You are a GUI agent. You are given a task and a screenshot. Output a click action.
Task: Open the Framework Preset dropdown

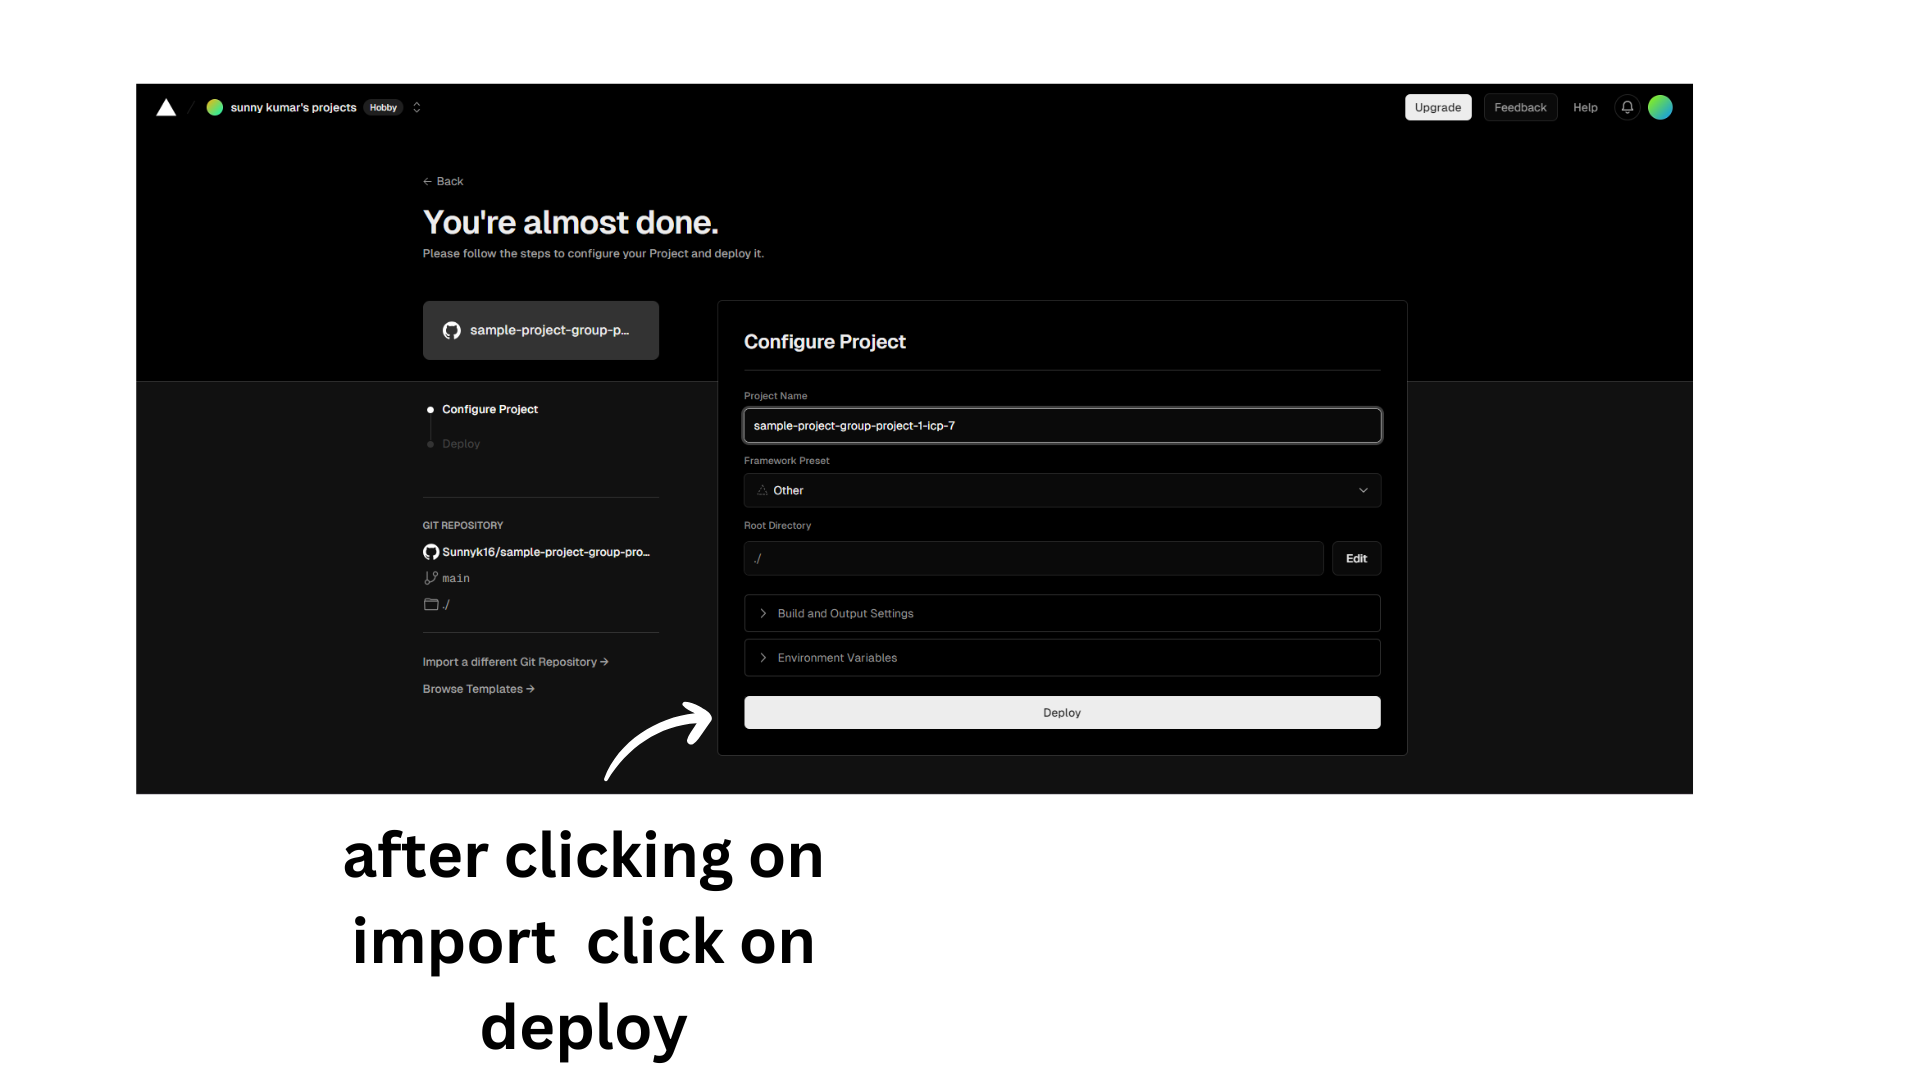(x=1062, y=489)
